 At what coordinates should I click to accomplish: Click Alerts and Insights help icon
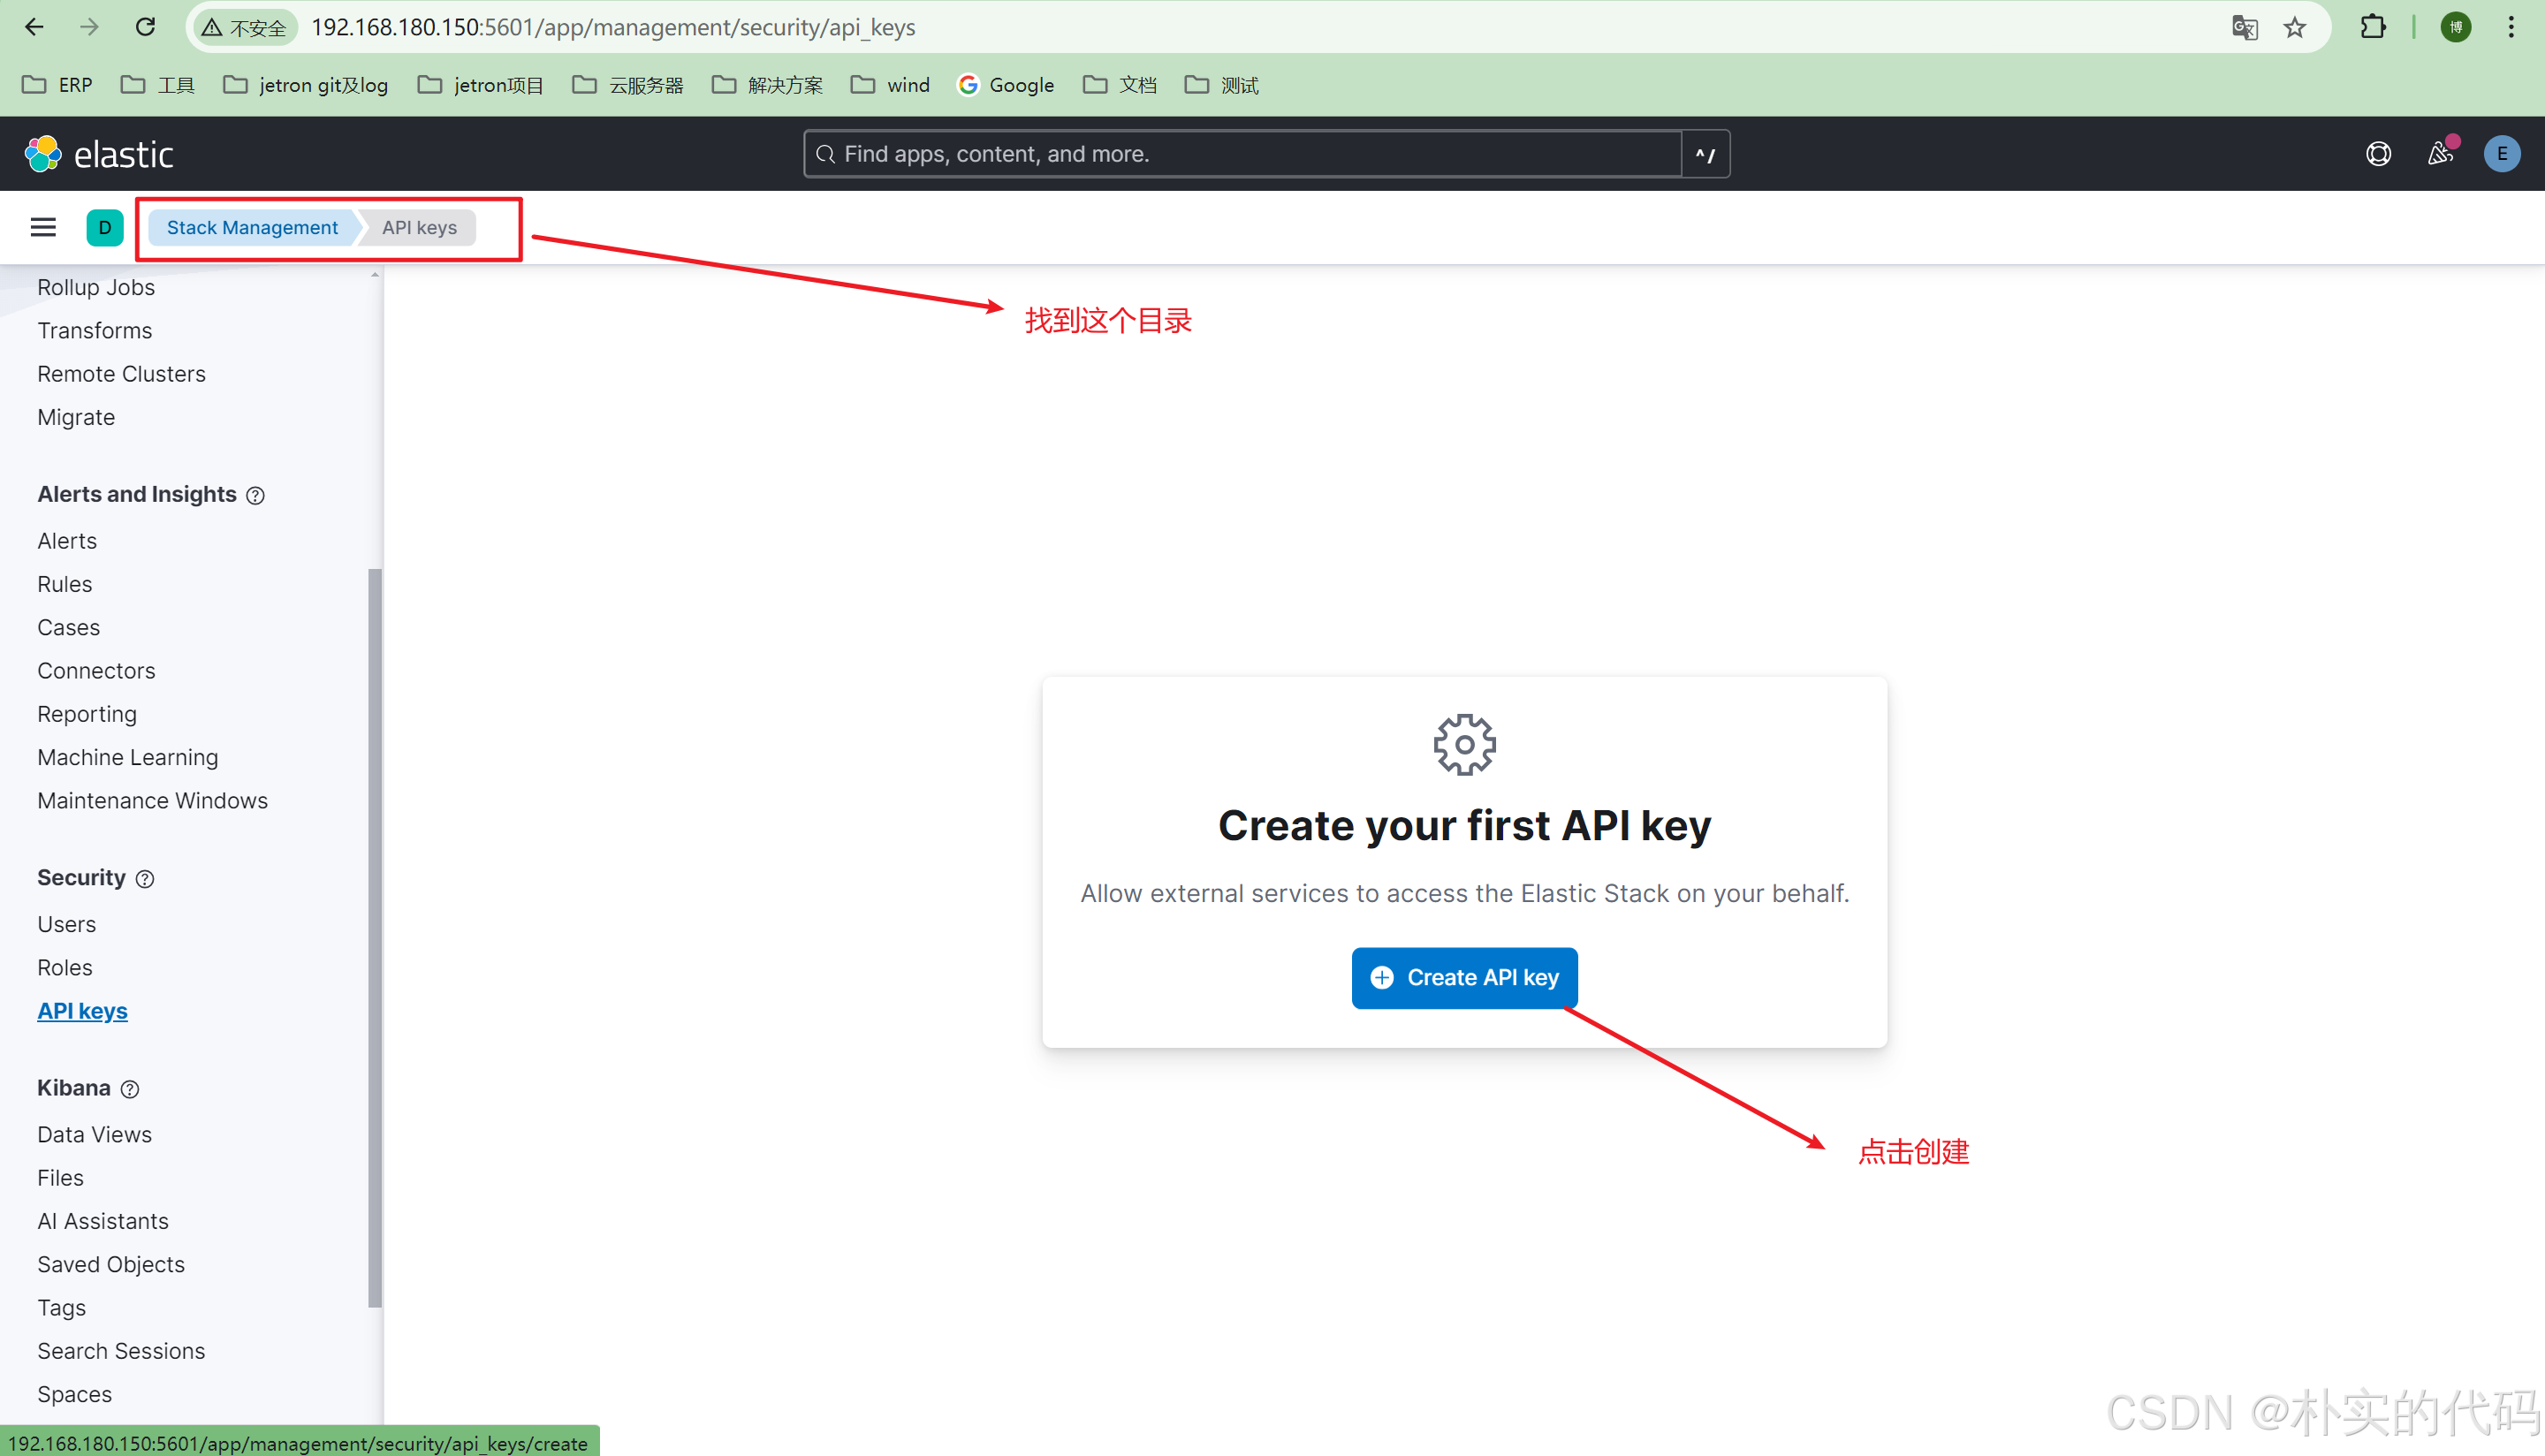[256, 496]
